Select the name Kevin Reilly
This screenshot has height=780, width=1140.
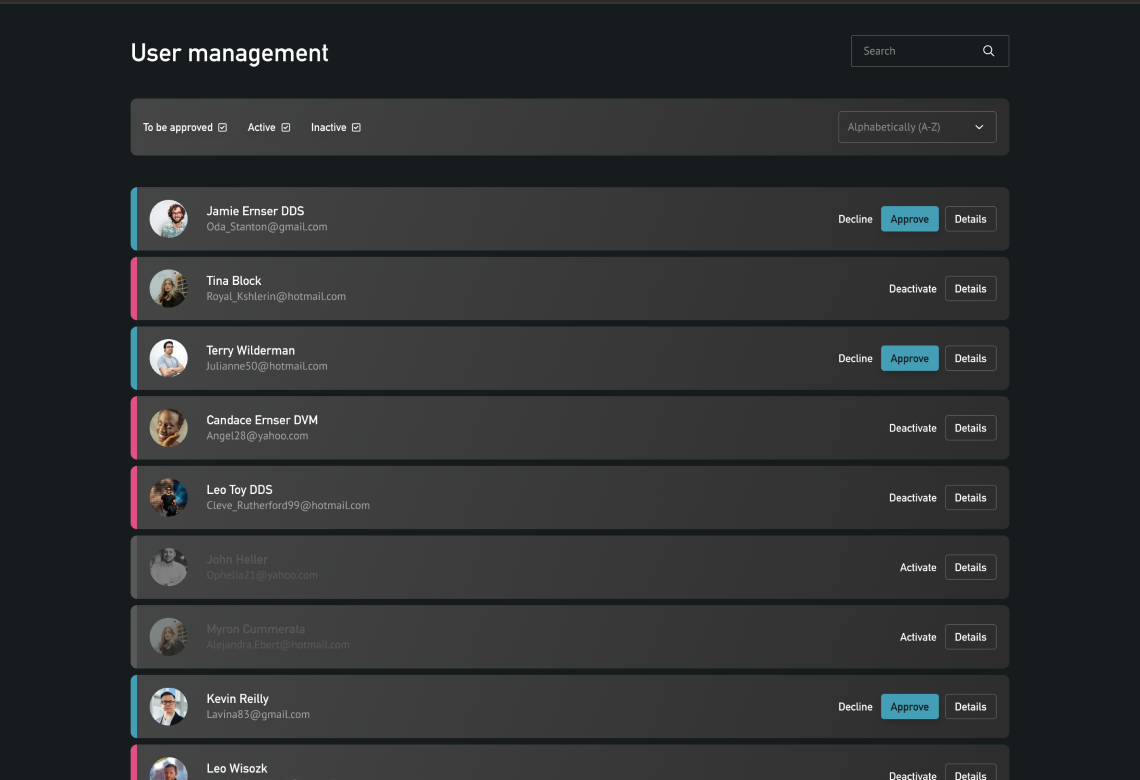coord(238,699)
